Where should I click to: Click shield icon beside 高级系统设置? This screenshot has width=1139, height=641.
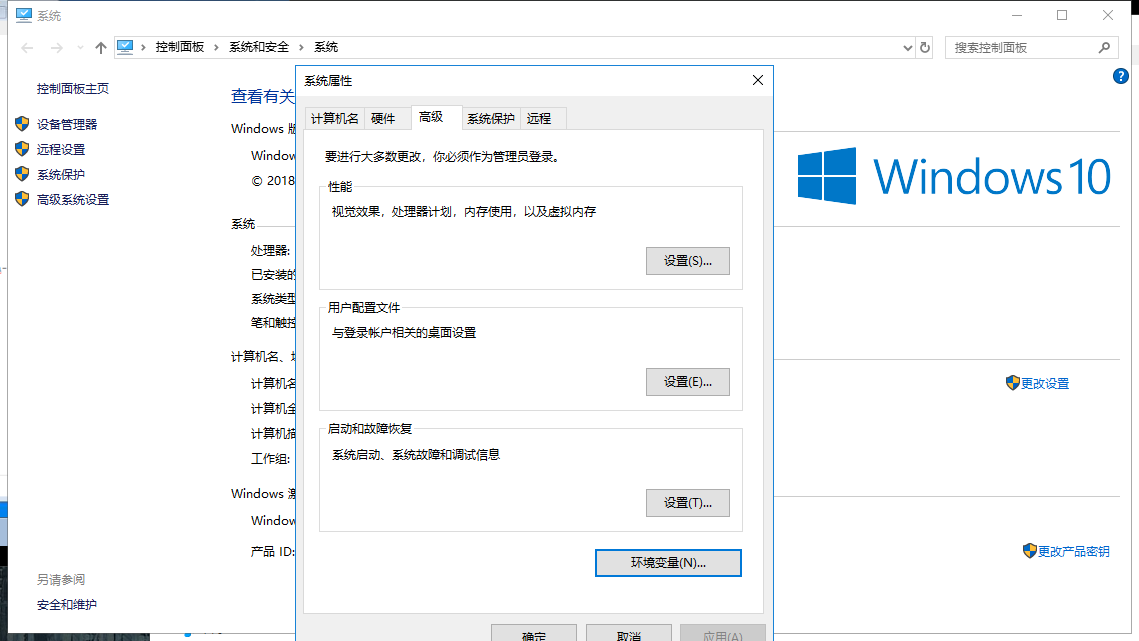[23, 199]
